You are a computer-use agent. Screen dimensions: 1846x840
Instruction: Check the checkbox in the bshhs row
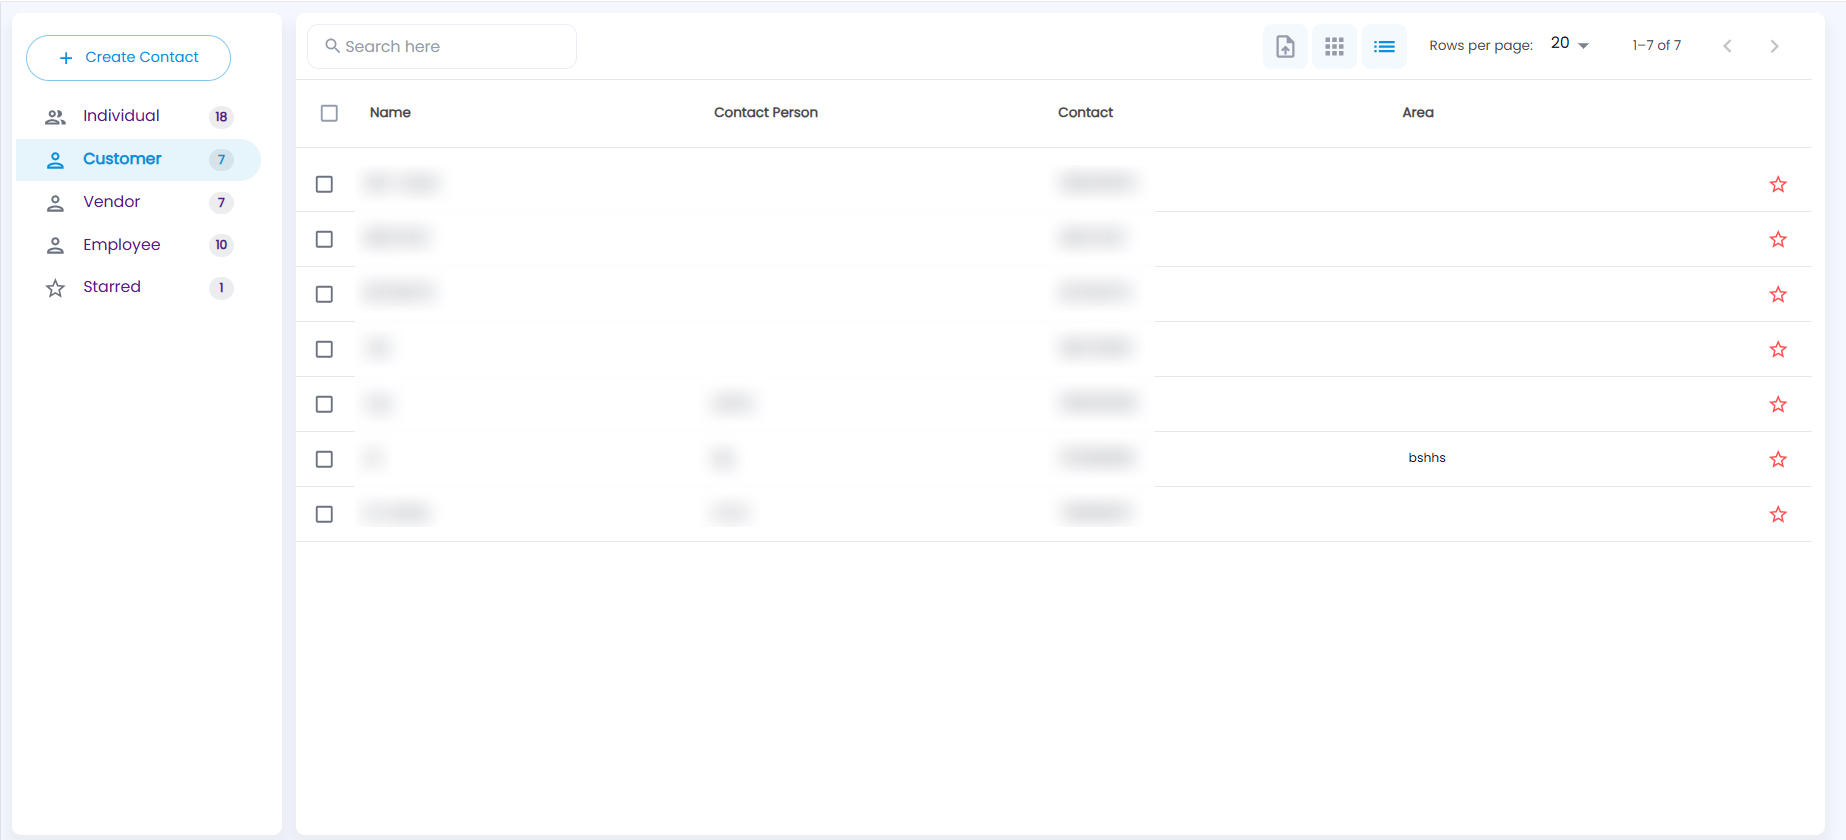pos(324,459)
